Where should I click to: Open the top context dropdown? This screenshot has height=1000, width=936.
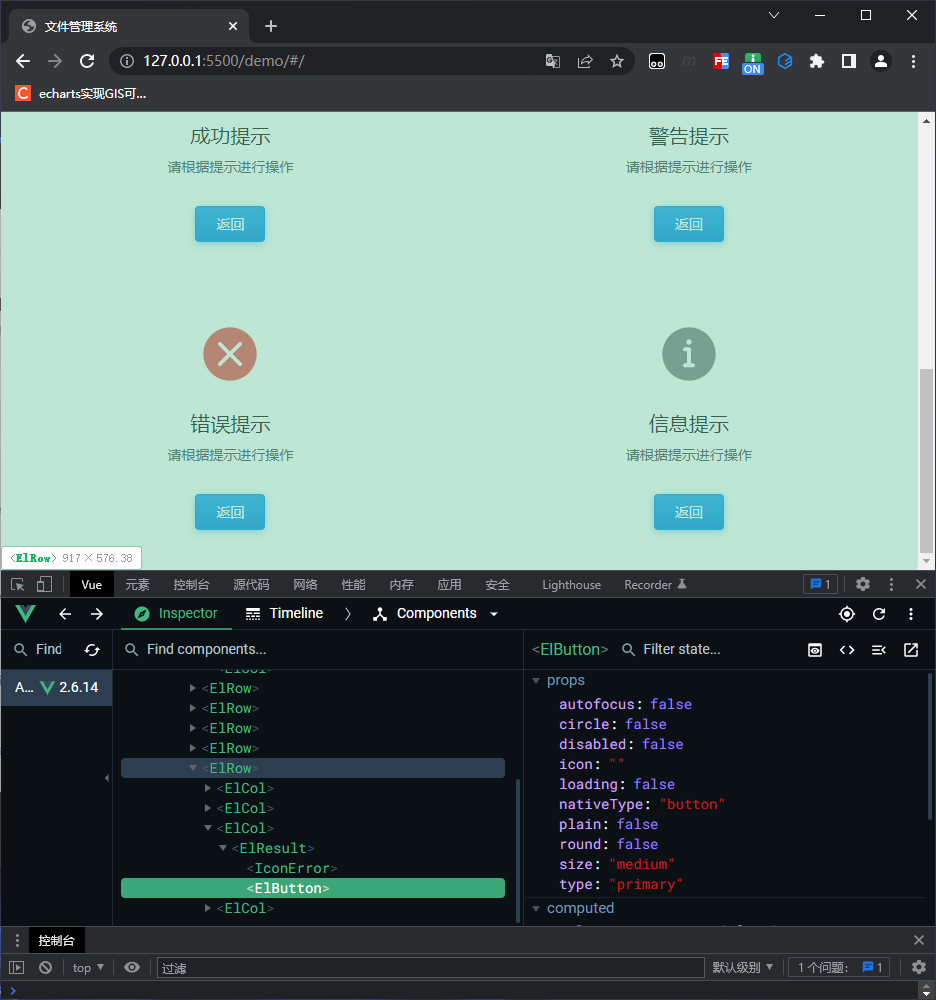point(88,967)
